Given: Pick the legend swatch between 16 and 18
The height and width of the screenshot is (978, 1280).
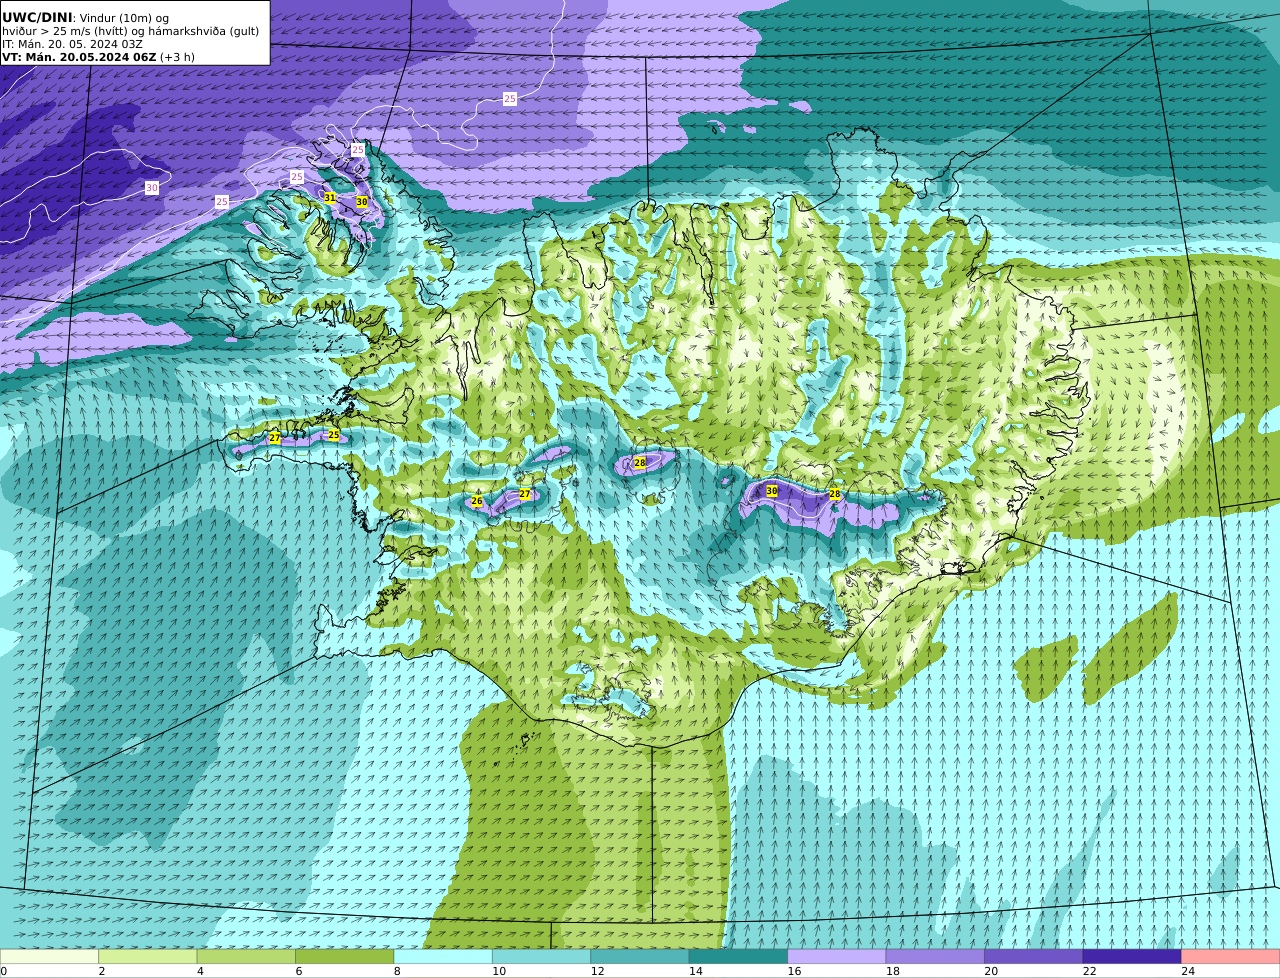Looking at the screenshot, I should [837, 956].
